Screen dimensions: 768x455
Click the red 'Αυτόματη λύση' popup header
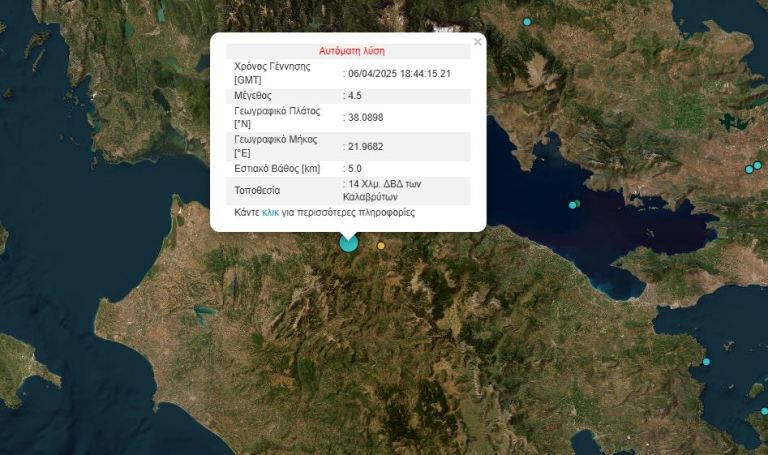(x=351, y=50)
